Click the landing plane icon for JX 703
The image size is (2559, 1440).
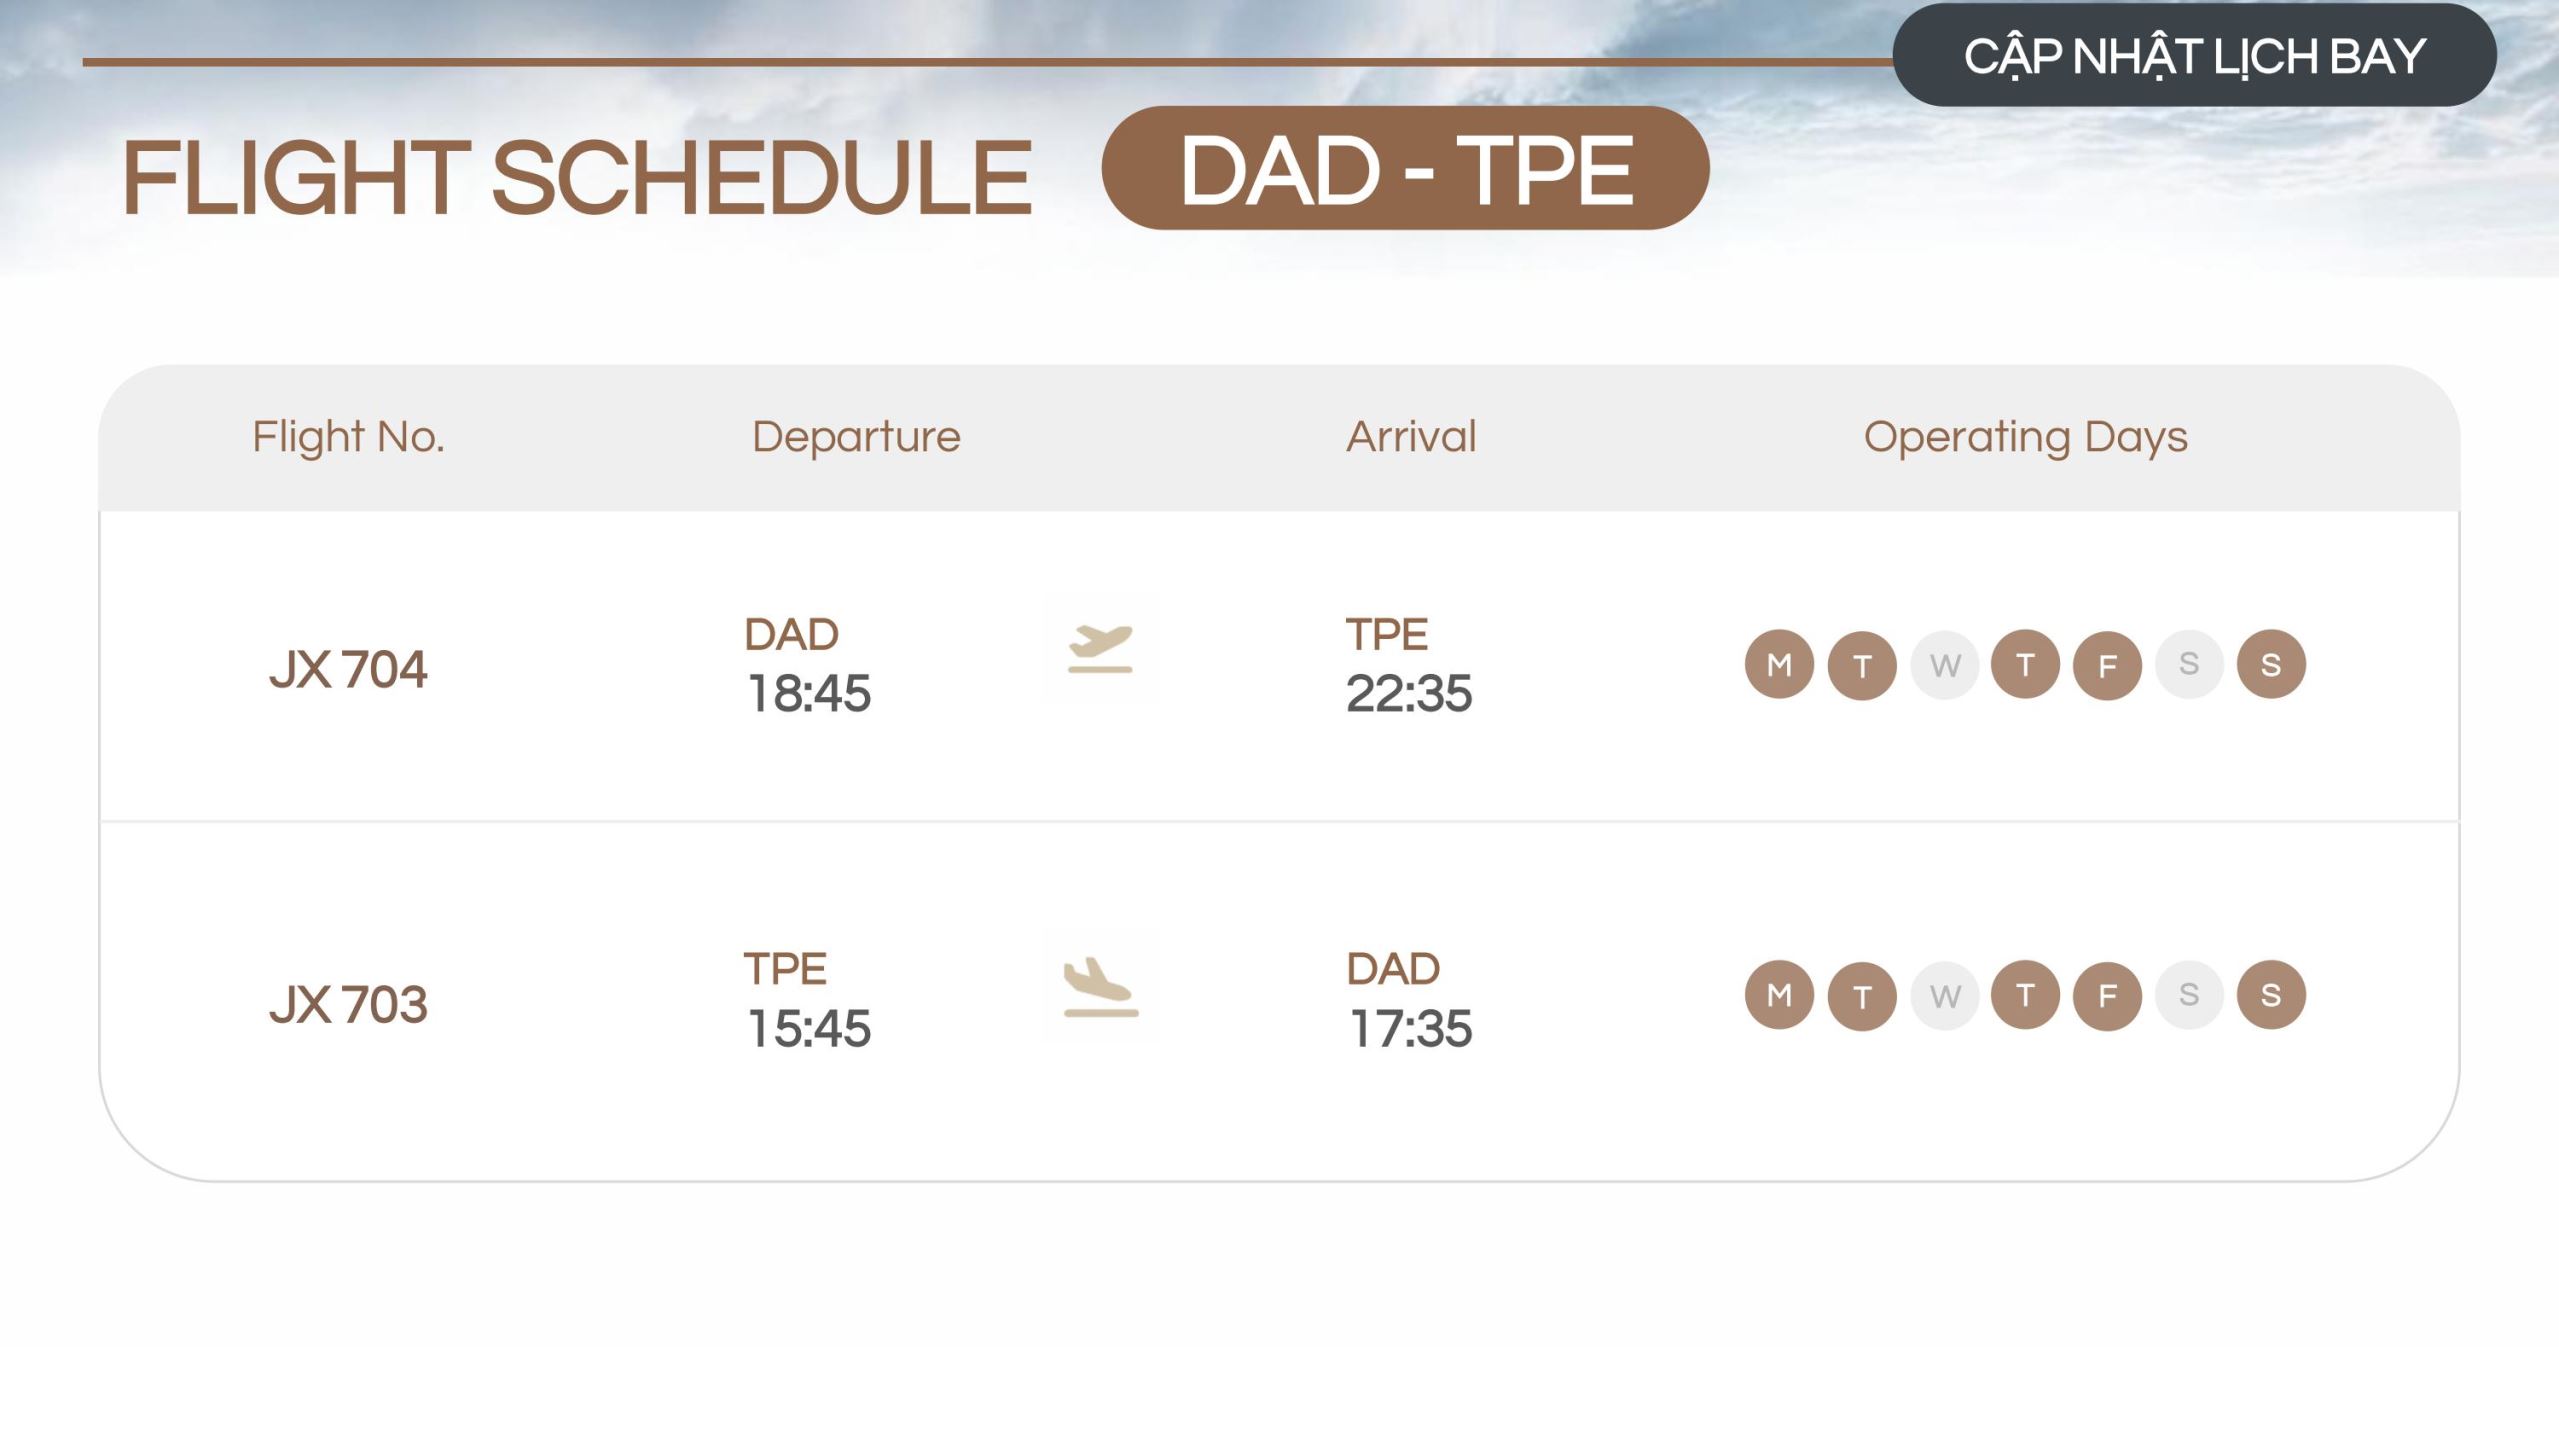[x=1099, y=985]
